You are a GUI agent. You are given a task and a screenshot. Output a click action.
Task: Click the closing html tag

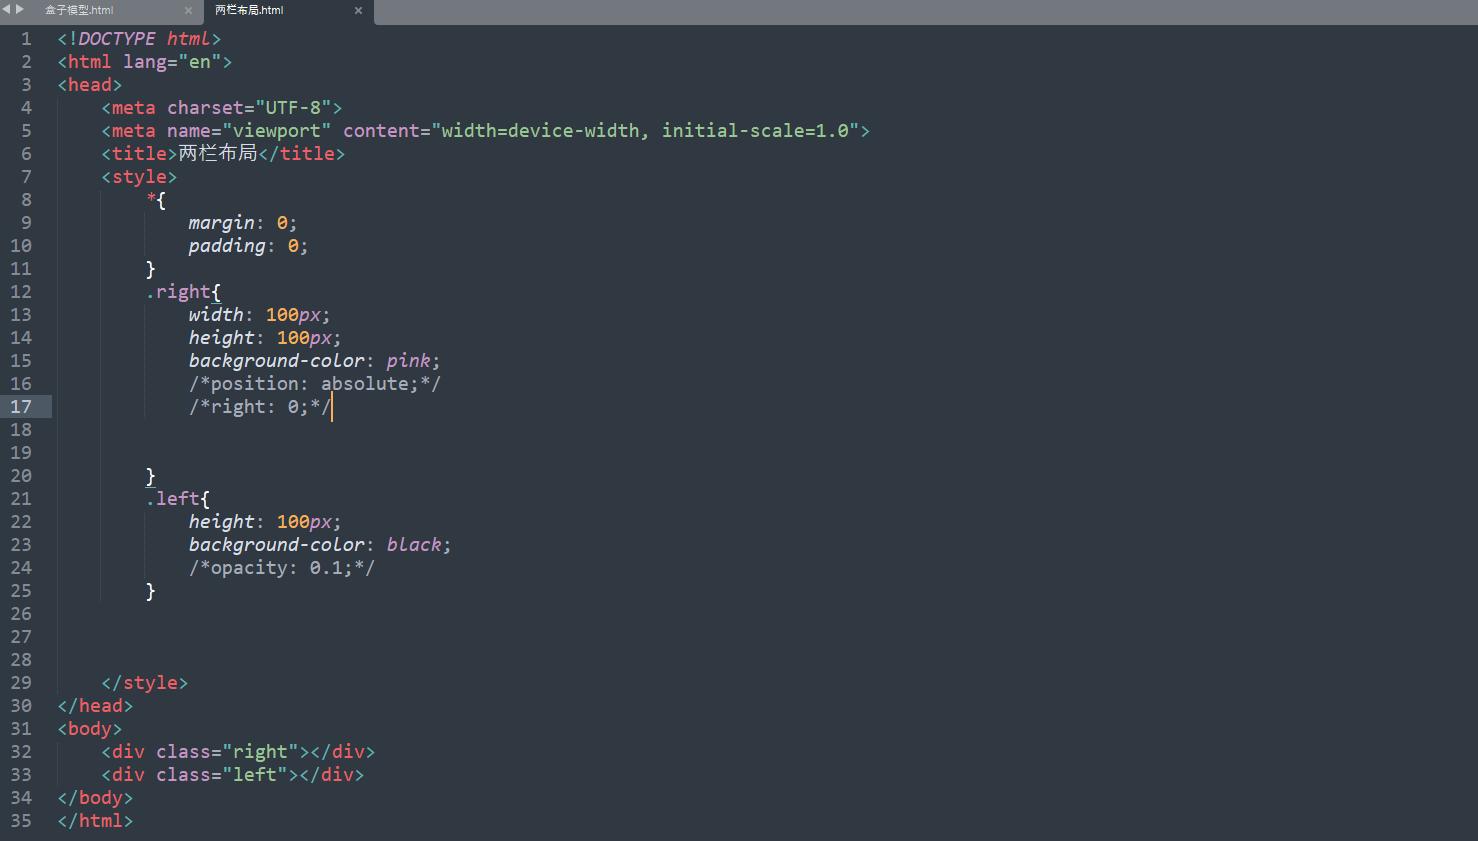tap(95, 821)
